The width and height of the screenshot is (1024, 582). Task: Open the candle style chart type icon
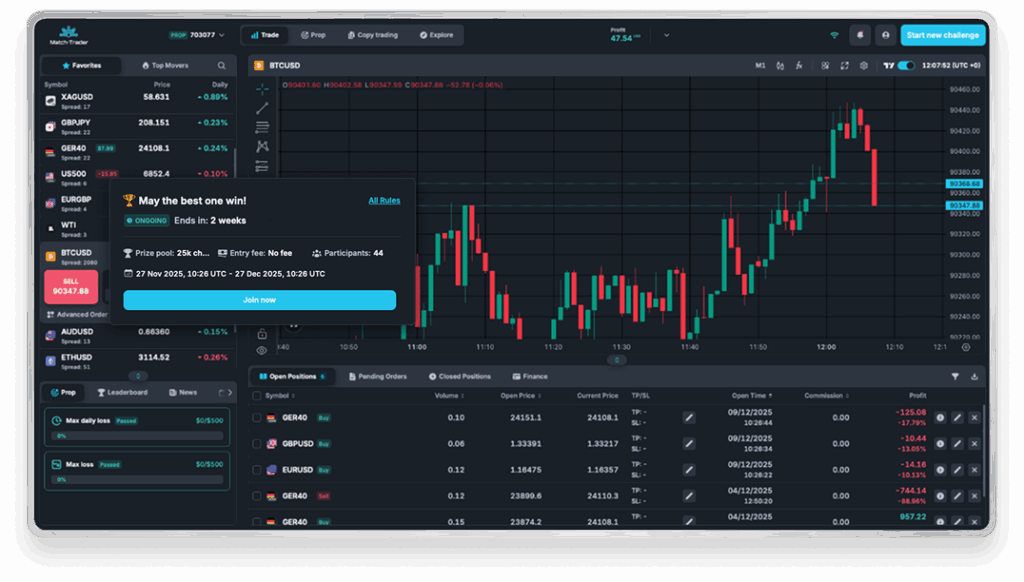(x=780, y=65)
